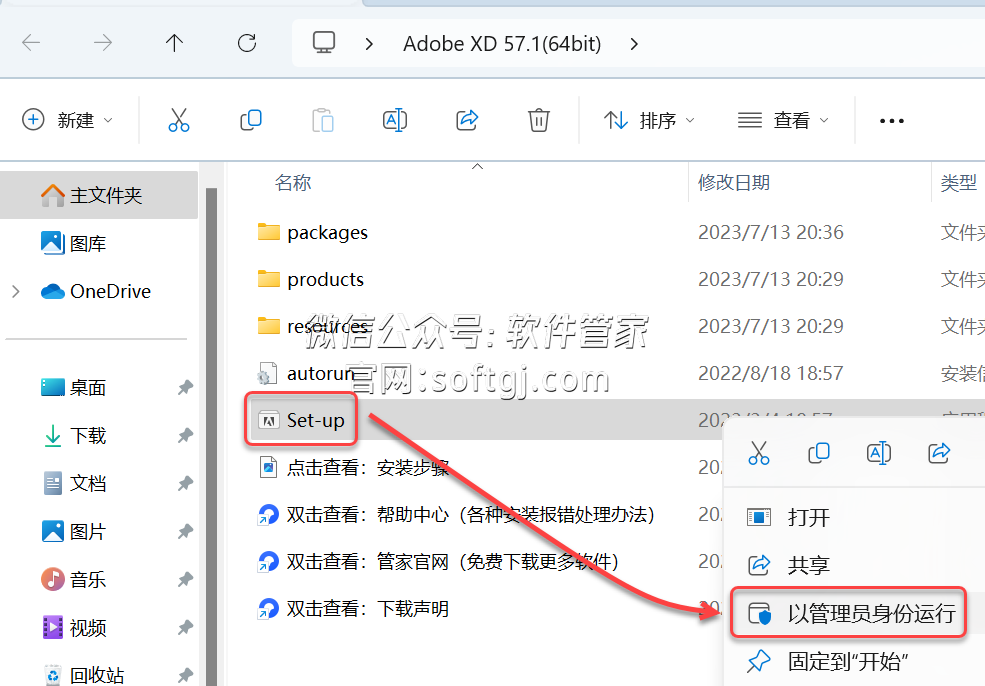Click the context menu Cut icon
Viewport: 985px width, 686px height.
coord(758,452)
